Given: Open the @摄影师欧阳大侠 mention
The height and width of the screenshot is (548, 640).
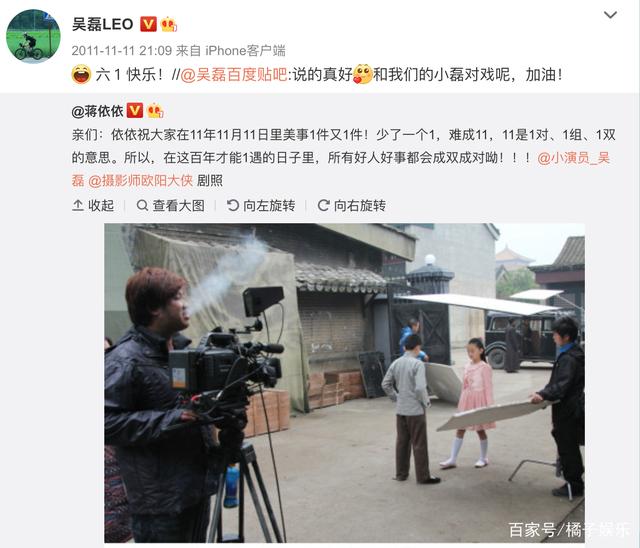Looking at the screenshot, I should tap(140, 181).
